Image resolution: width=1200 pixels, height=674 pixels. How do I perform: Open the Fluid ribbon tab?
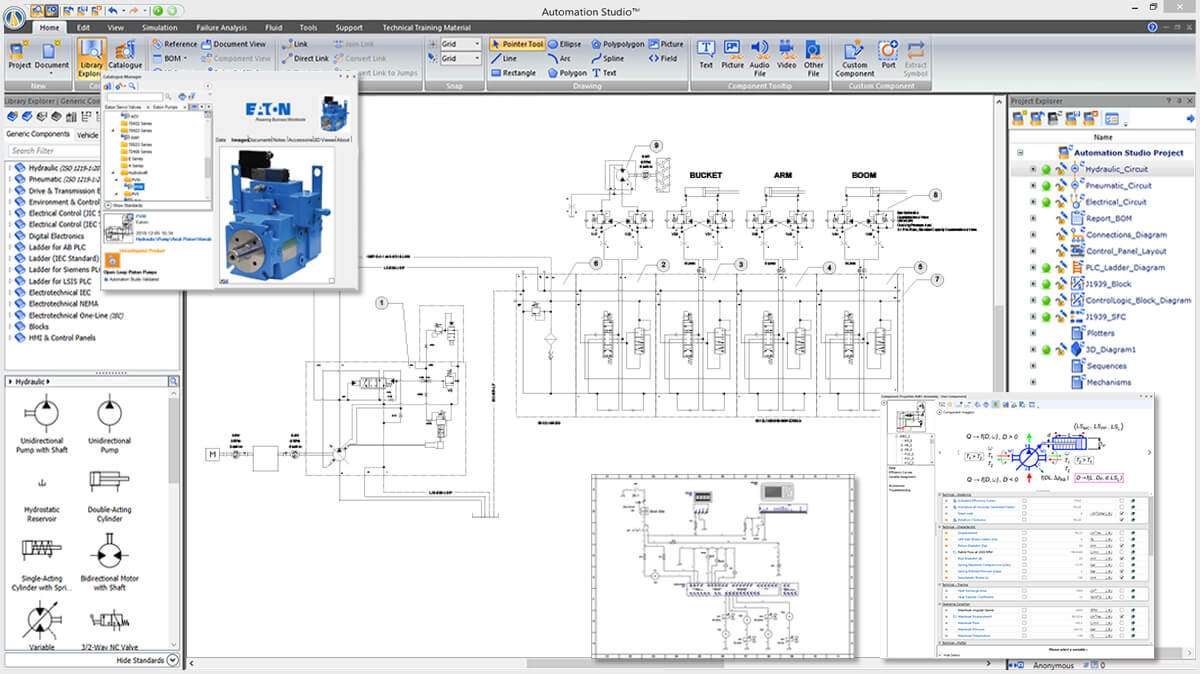coord(276,27)
